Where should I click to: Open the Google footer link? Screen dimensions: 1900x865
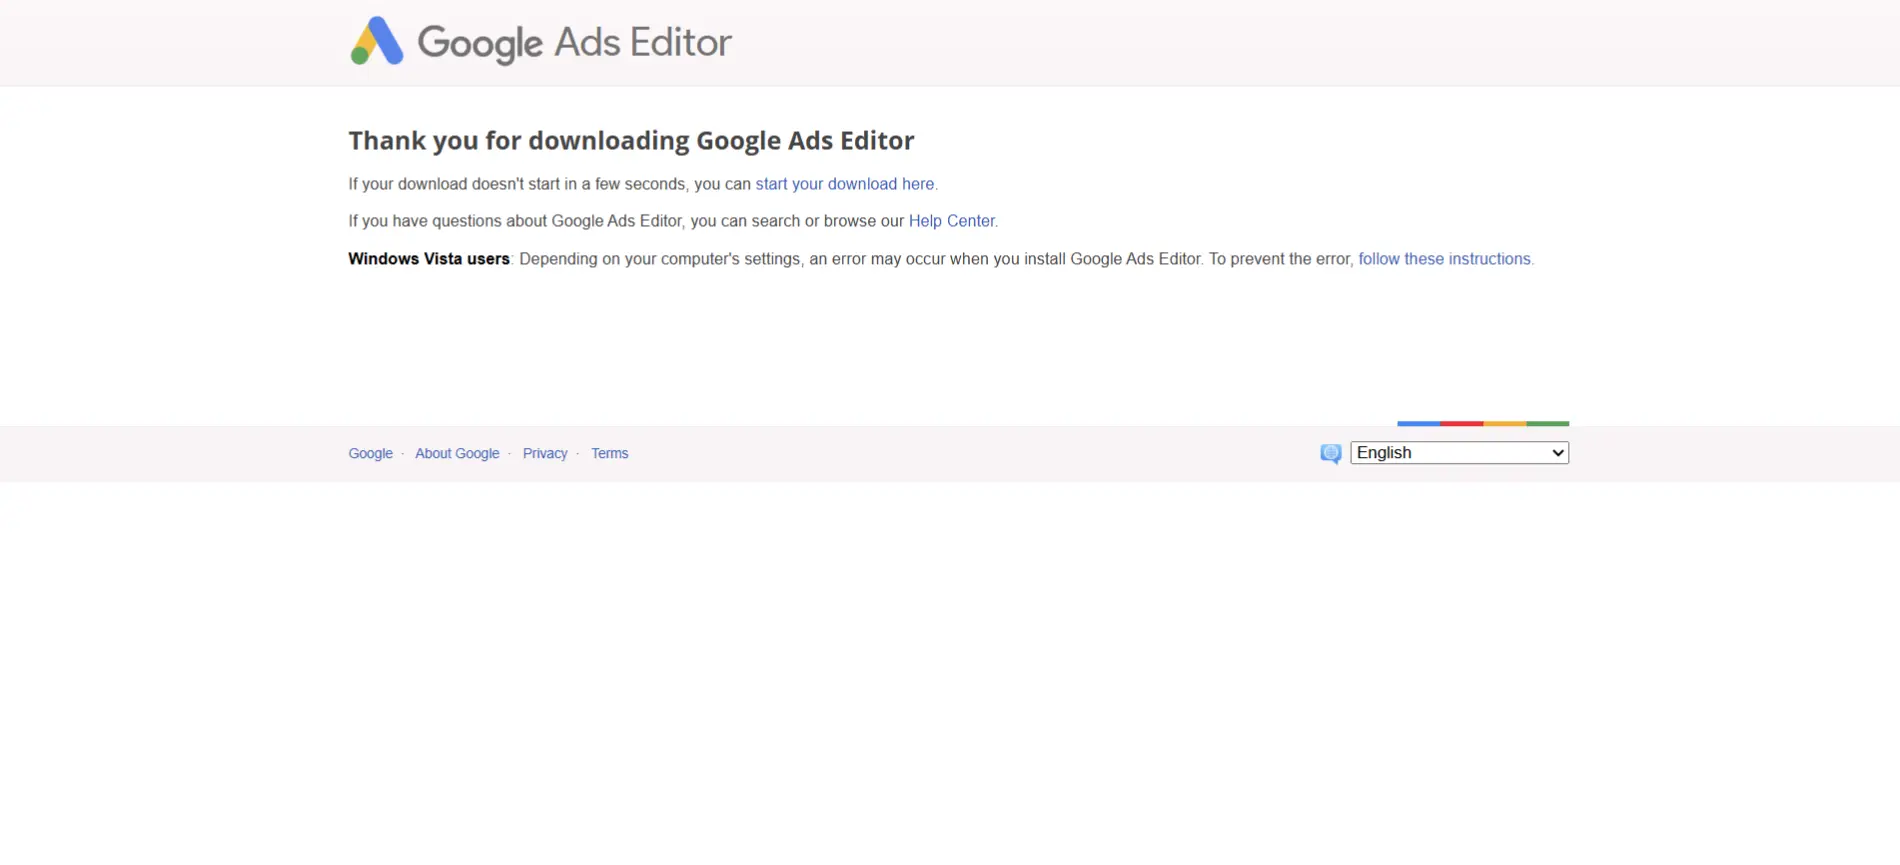coord(370,453)
